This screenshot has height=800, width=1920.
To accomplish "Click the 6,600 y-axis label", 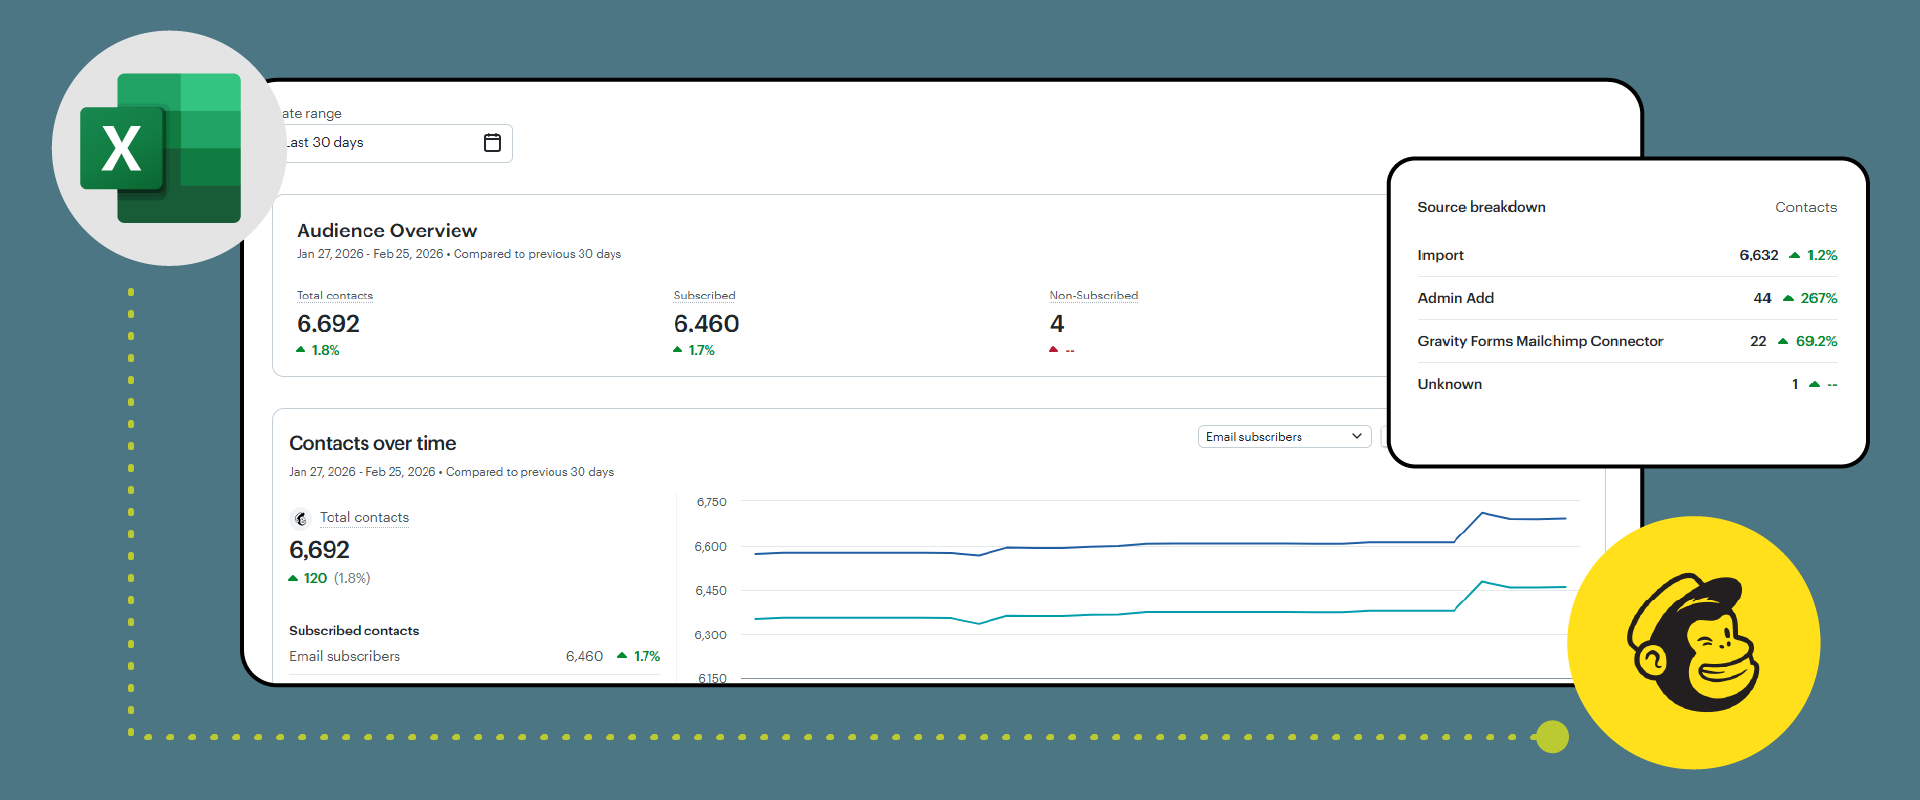I will 711,547.
